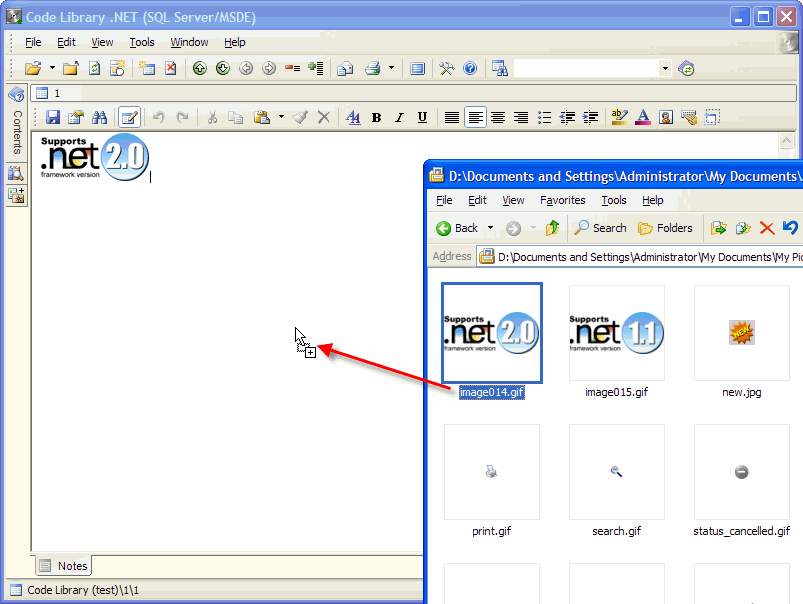This screenshot has height=604, width=803.
Task: Click the gray left arrow circle icon
Action: [246, 68]
